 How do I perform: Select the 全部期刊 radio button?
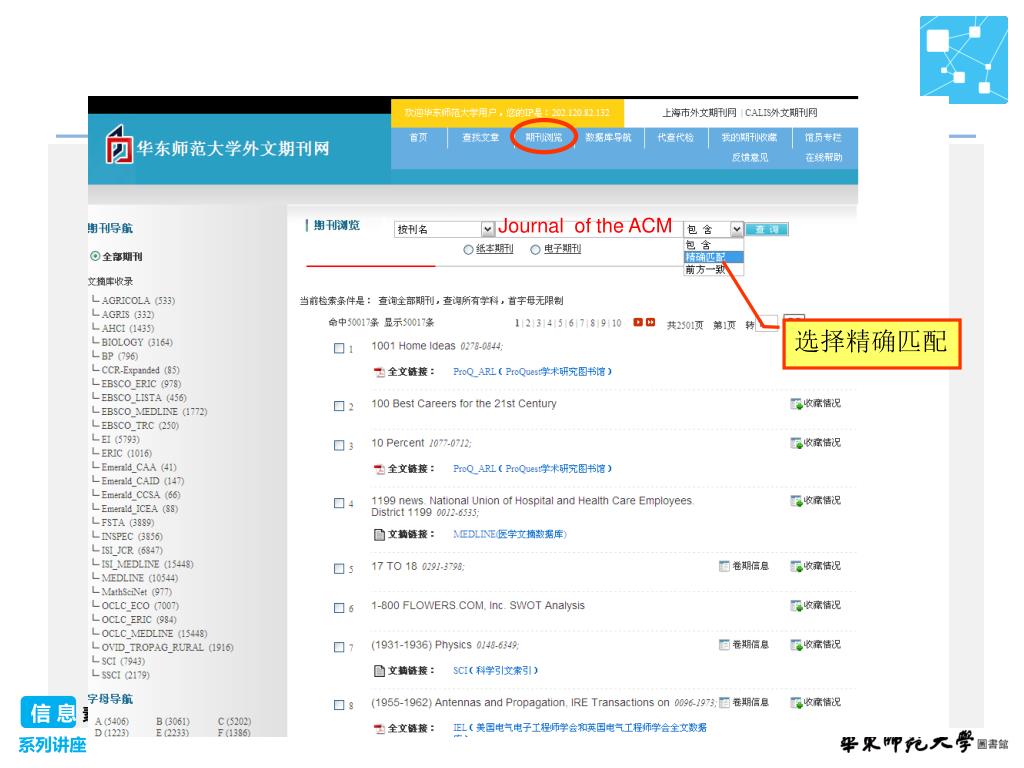[95, 256]
